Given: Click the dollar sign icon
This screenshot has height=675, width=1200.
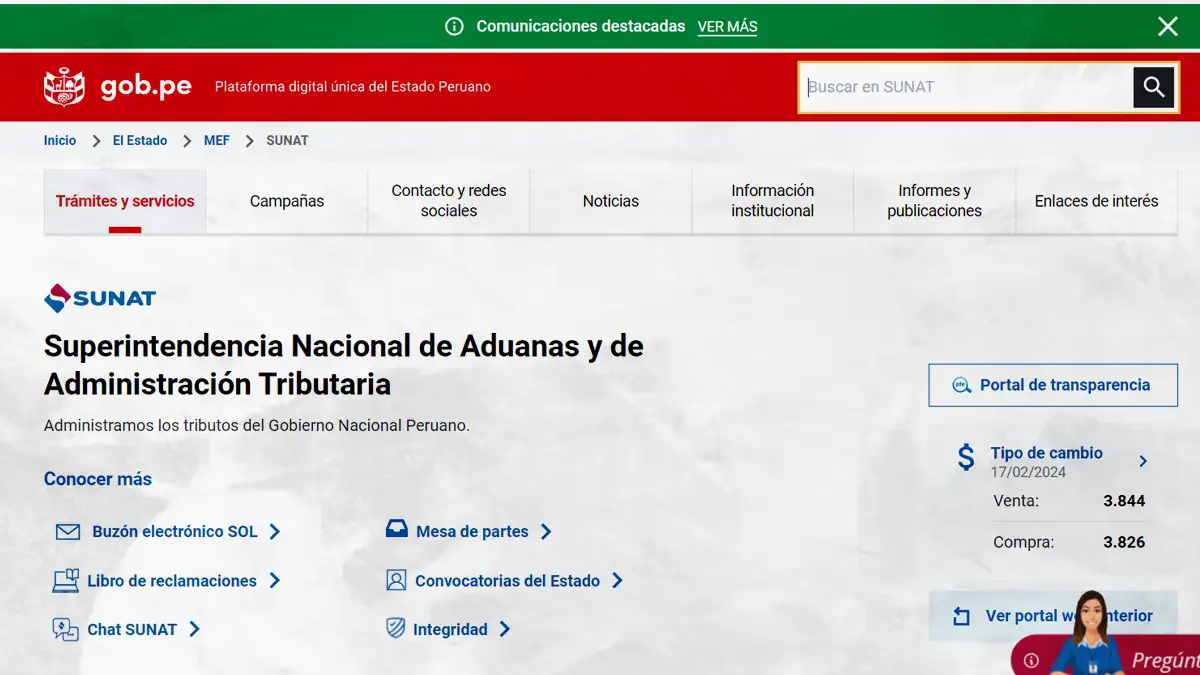Looking at the screenshot, I should pos(966,458).
